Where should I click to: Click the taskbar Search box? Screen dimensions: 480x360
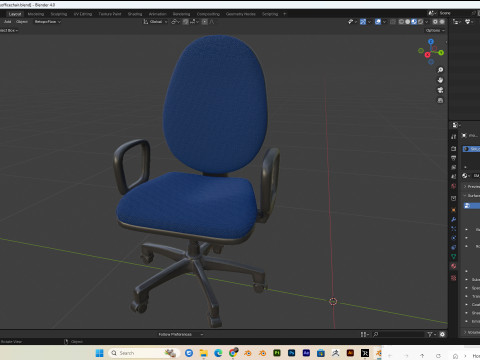pos(143,353)
